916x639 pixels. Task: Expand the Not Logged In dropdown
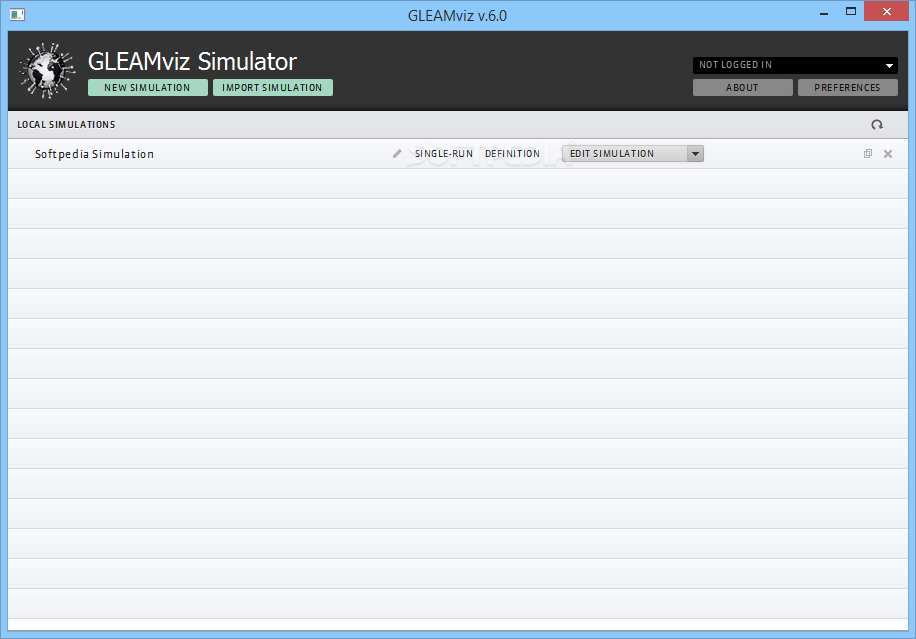coord(795,65)
